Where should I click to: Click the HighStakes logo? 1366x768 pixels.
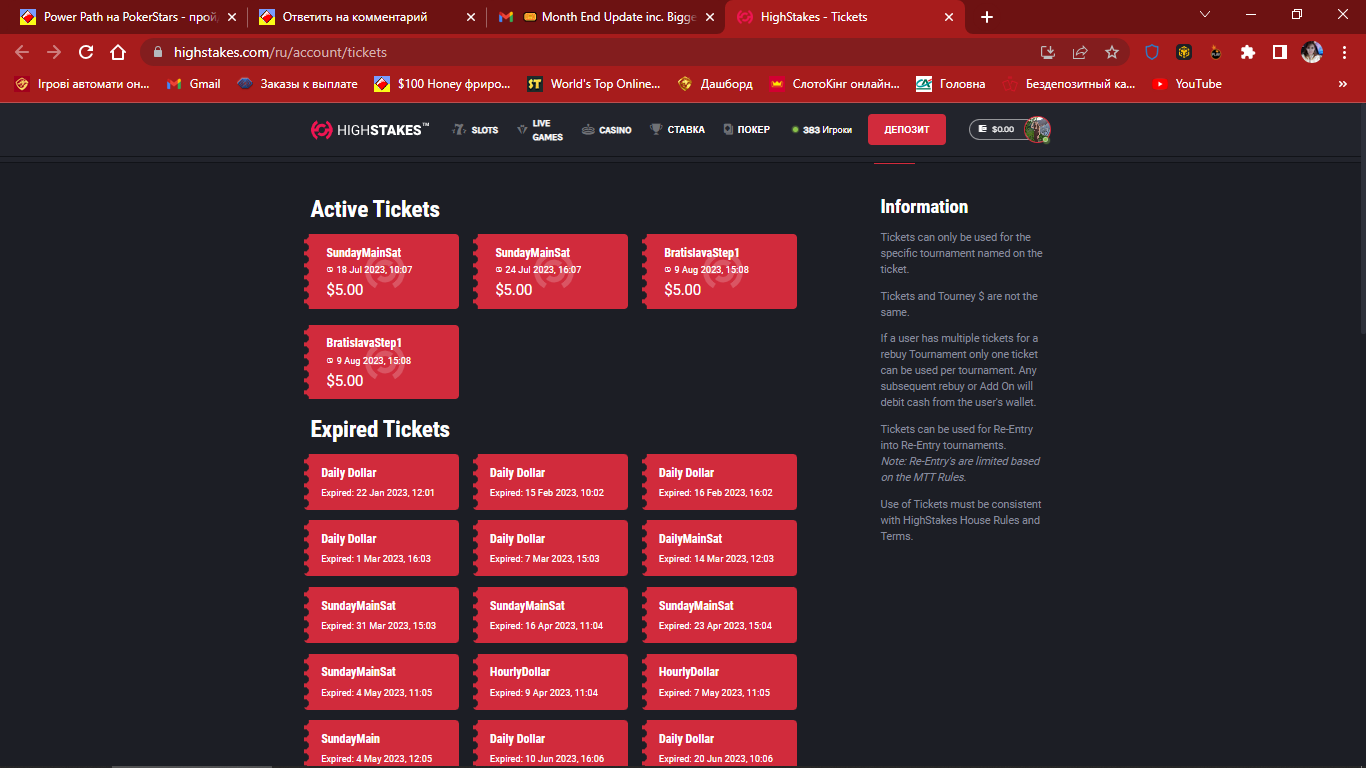tap(370, 129)
